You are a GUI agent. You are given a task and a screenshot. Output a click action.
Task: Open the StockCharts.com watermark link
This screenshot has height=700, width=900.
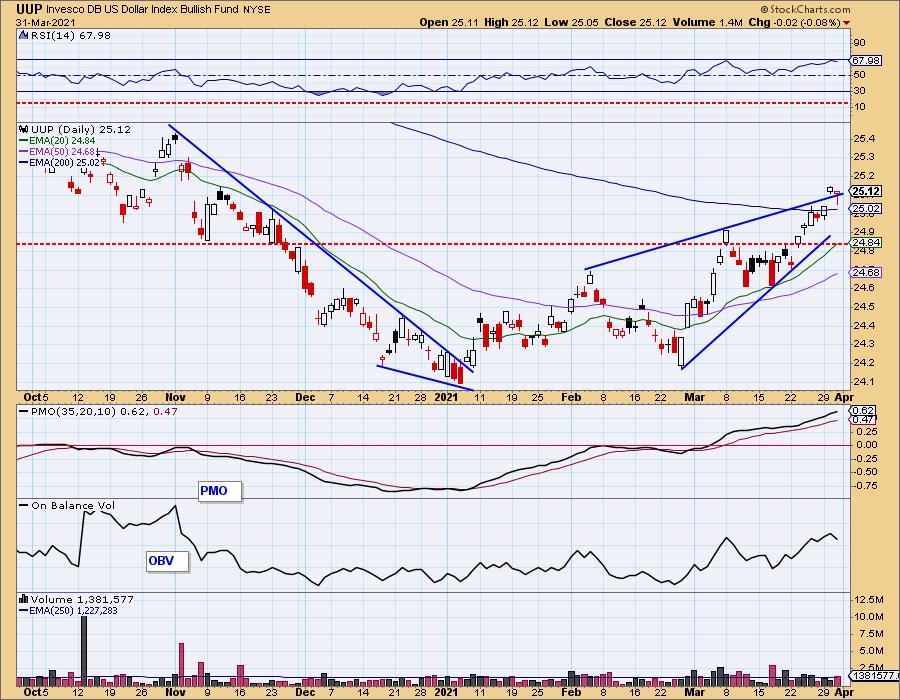tap(806, 9)
